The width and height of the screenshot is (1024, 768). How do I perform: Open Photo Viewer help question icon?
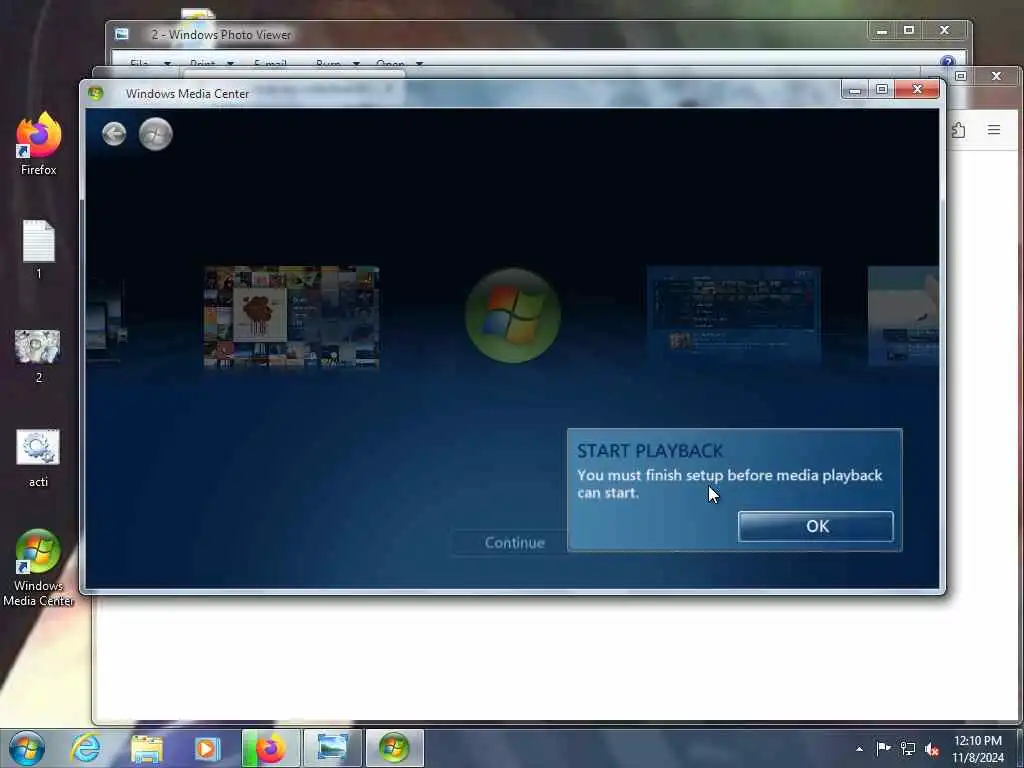[x=948, y=61]
